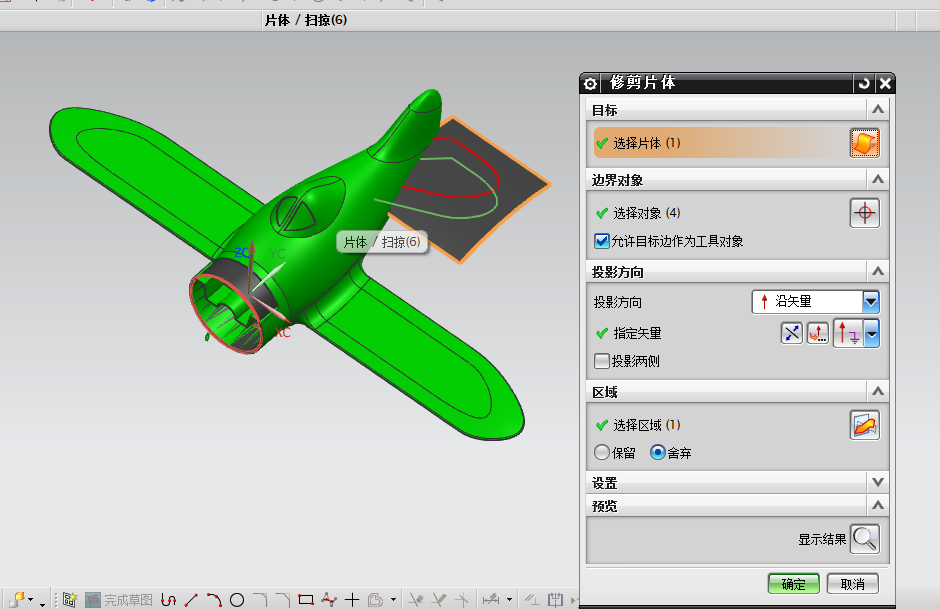Click the 选择片体 target selection icon
The width and height of the screenshot is (940, 609).
coord(864,142)
